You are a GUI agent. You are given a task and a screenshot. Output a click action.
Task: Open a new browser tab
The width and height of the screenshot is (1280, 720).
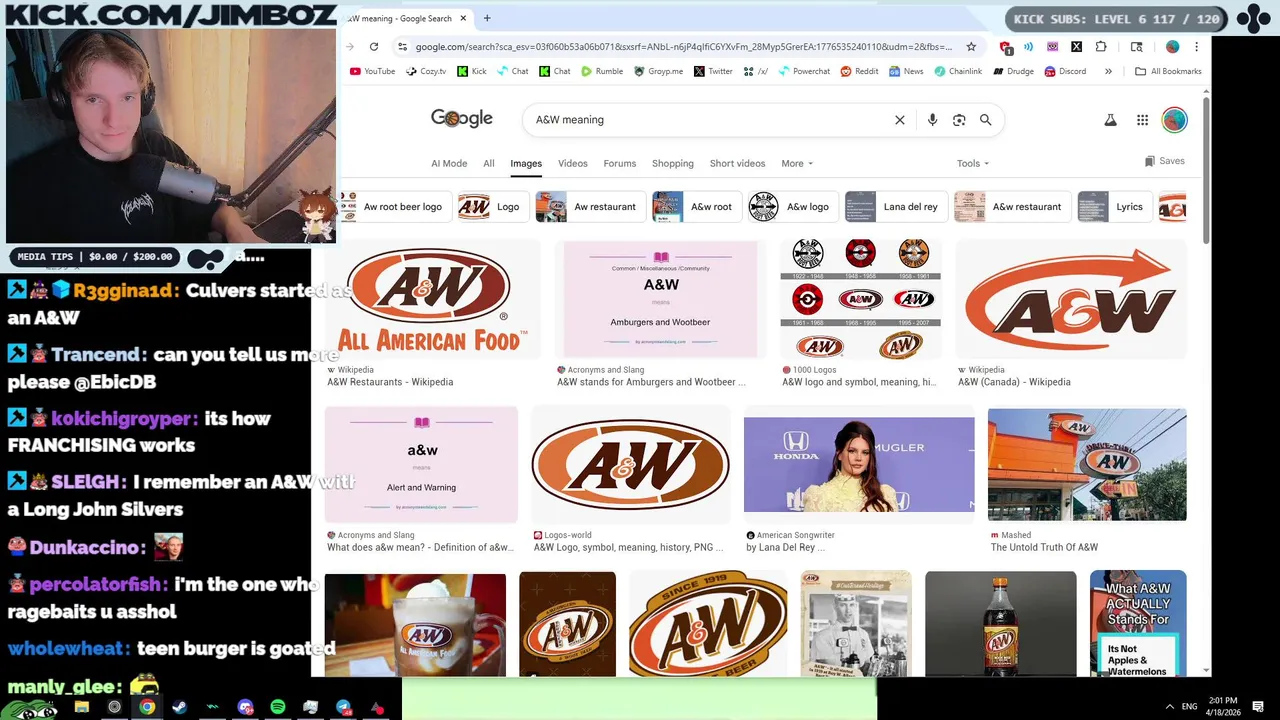coord(487,18)
